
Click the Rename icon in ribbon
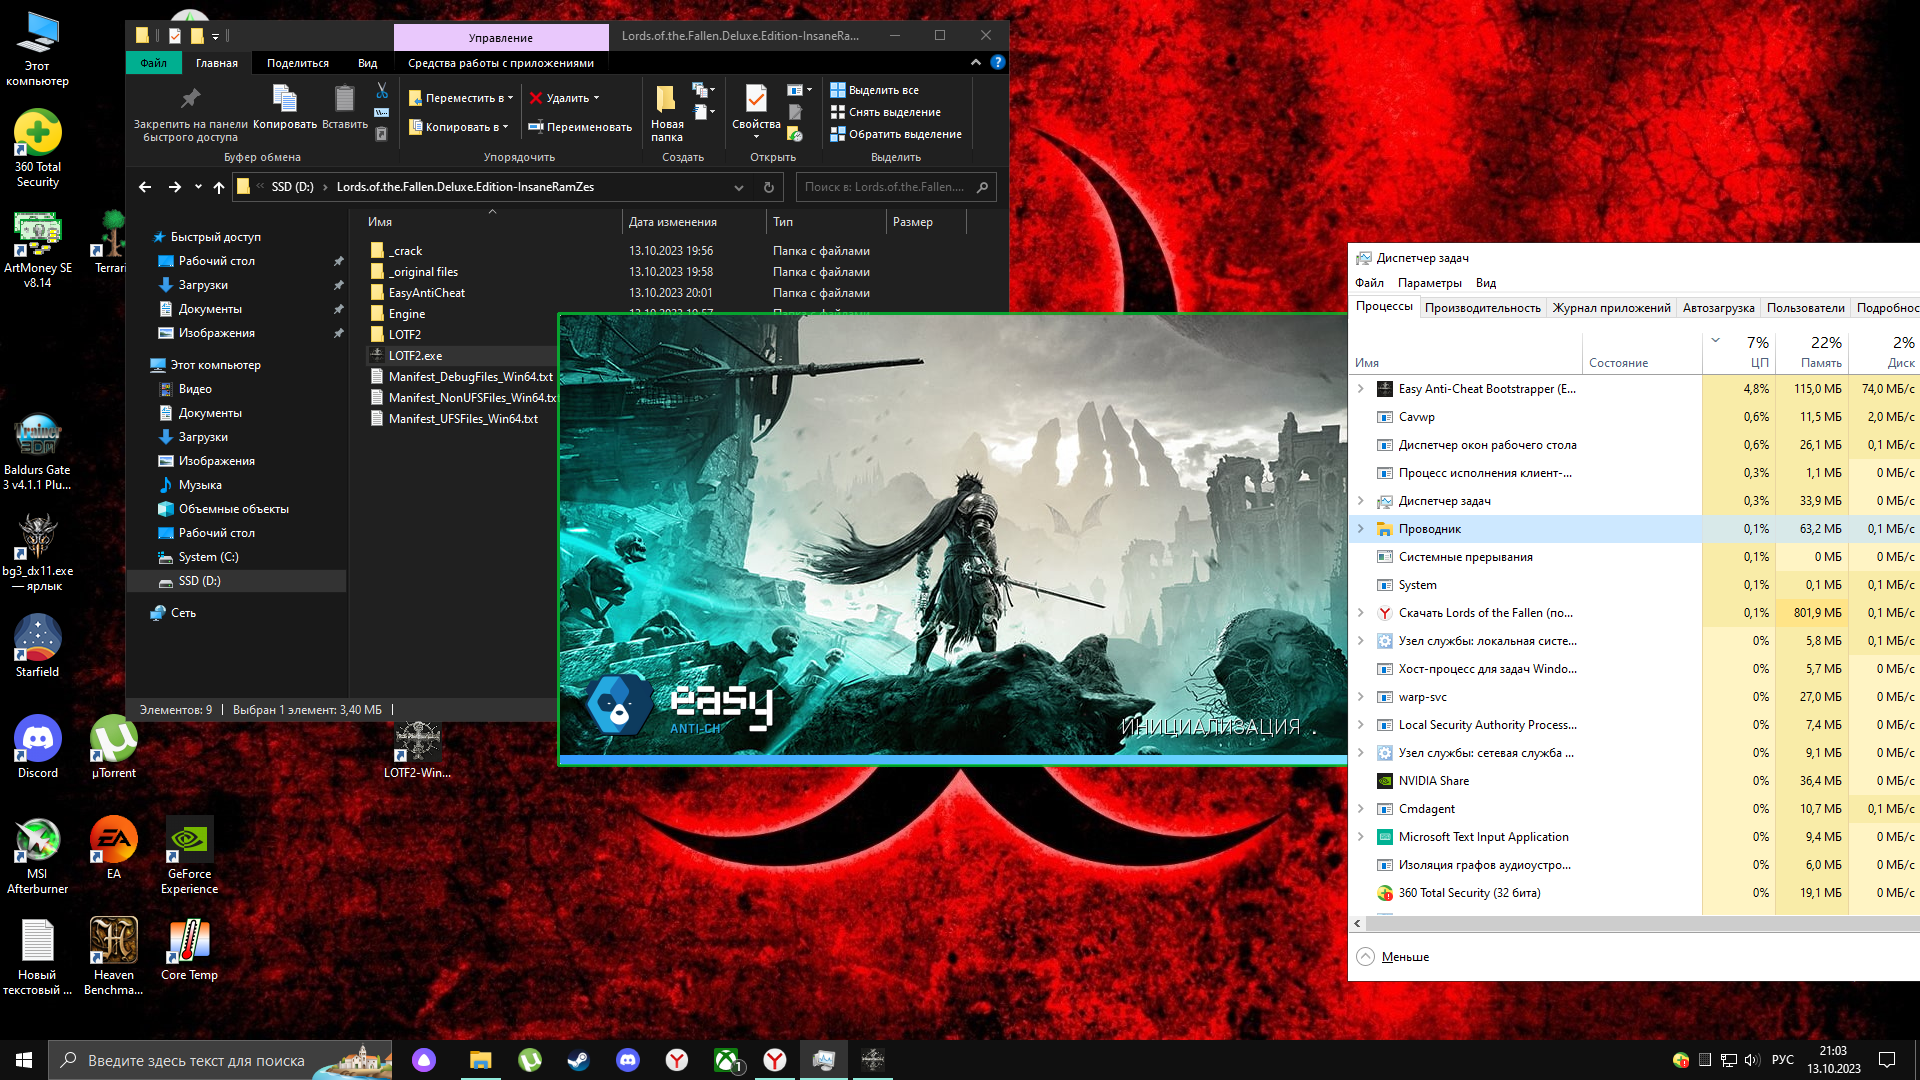tap(536, 127)
